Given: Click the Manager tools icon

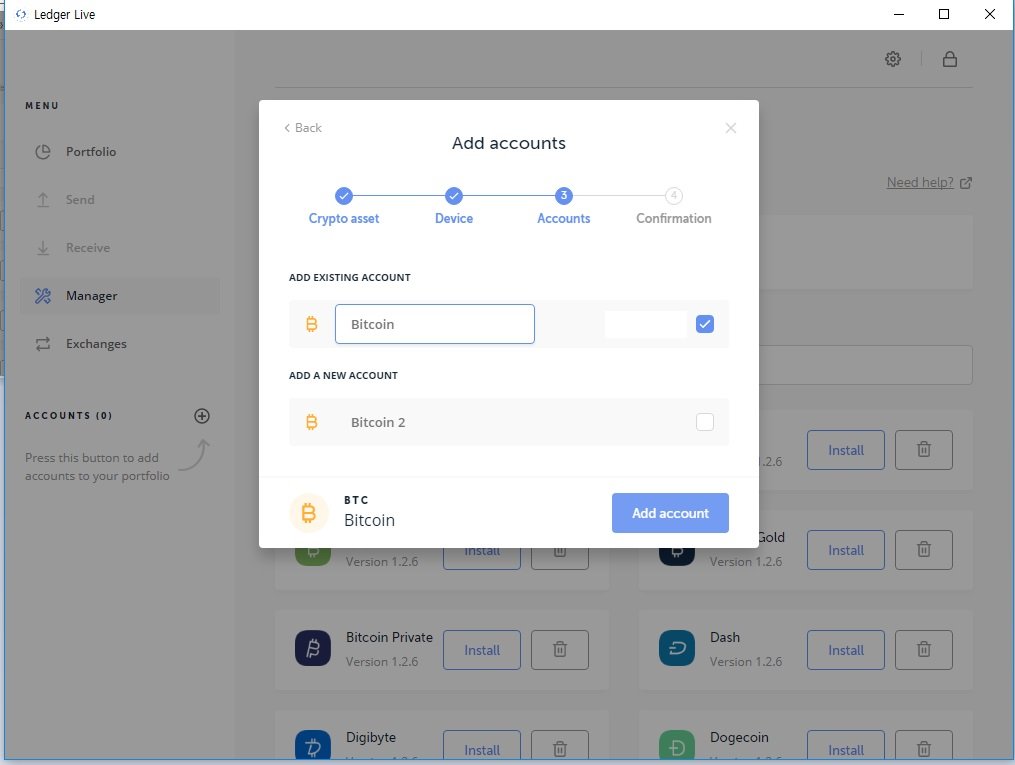Looking at the screenshot, I should 43,296.
